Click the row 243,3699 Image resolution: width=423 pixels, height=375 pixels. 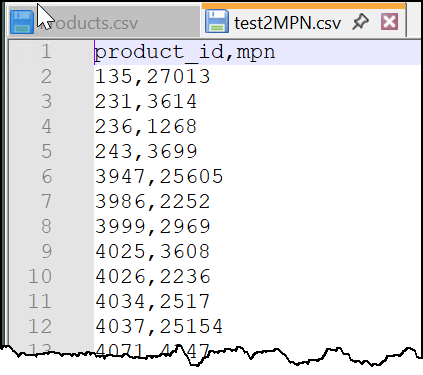(x=146, y=152)
